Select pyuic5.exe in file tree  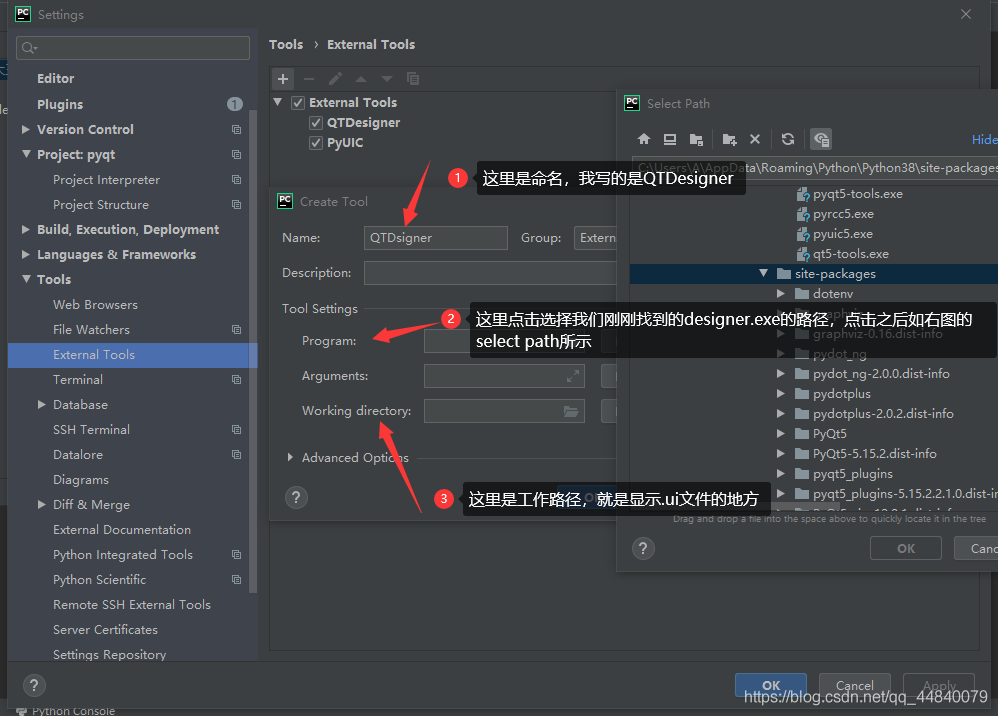(x=843, y=234)
